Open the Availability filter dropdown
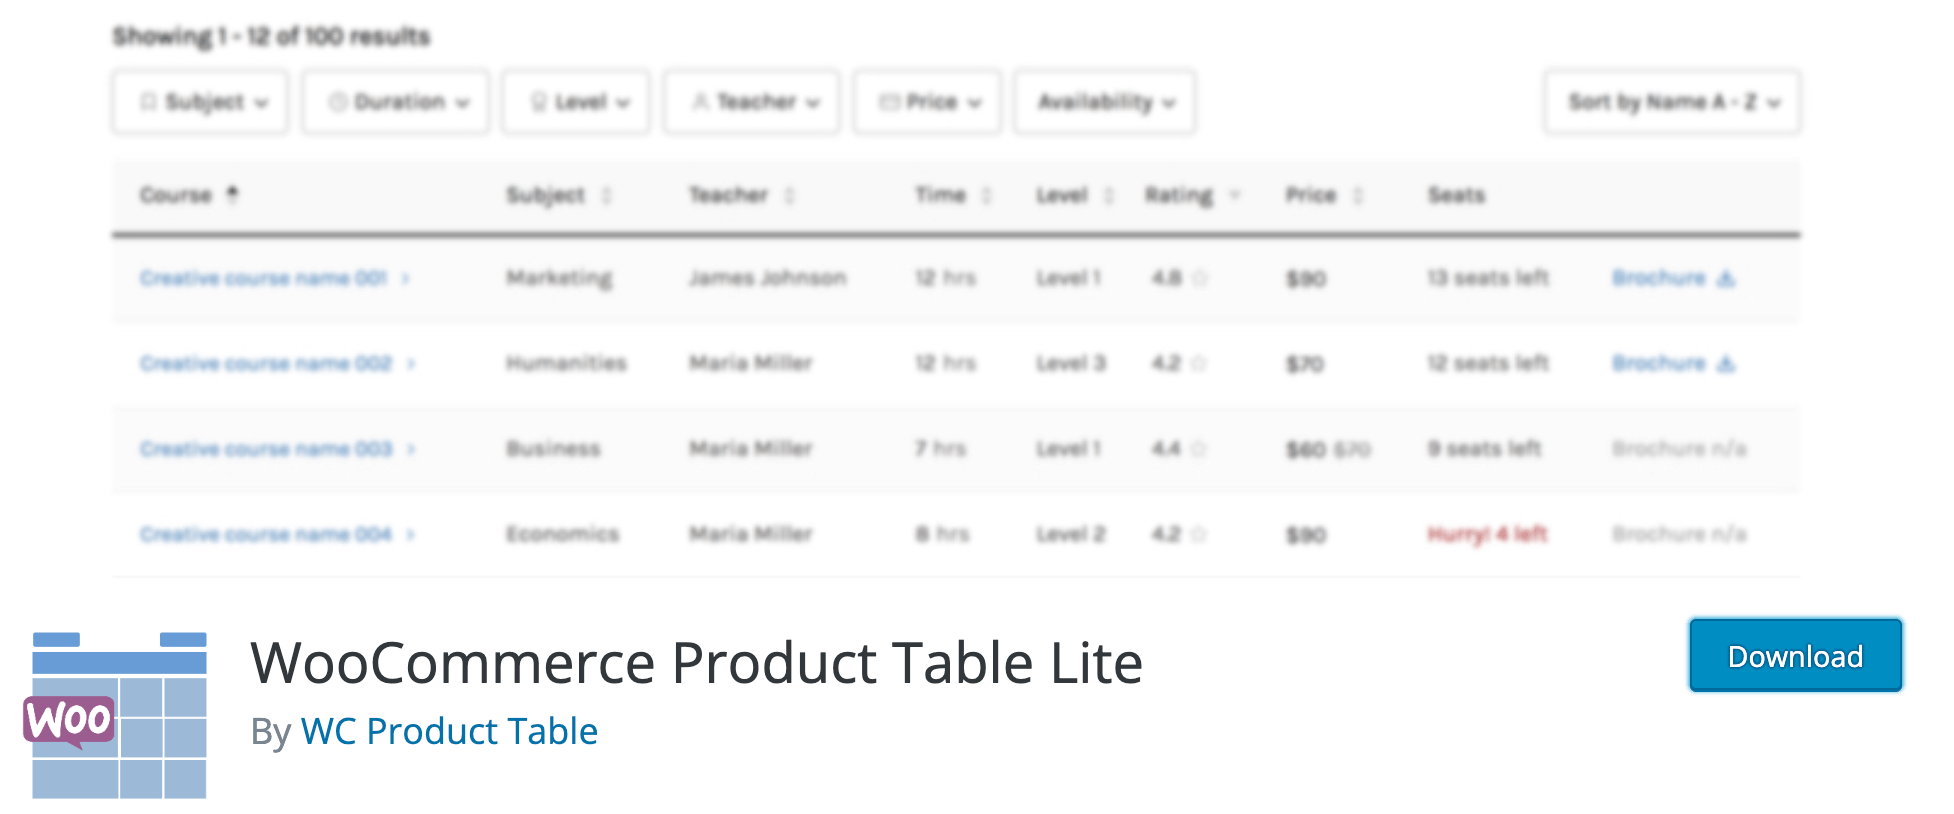This screenshot has height=814, width=1954. click(x=1104, y=102)
